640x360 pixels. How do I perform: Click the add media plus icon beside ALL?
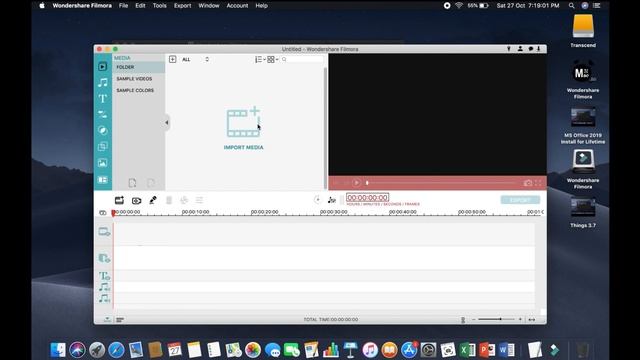(x=173, y=59)
